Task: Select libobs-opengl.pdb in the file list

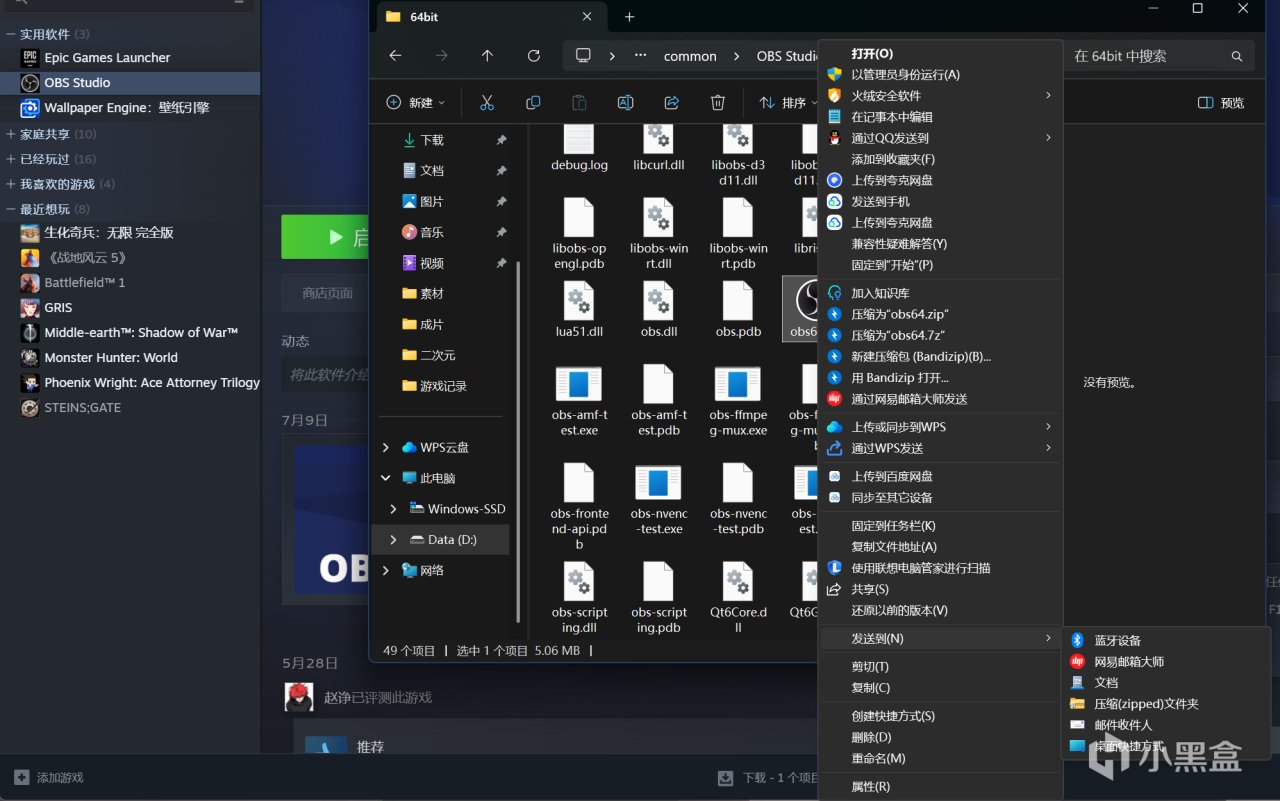Action: (579, 234)
